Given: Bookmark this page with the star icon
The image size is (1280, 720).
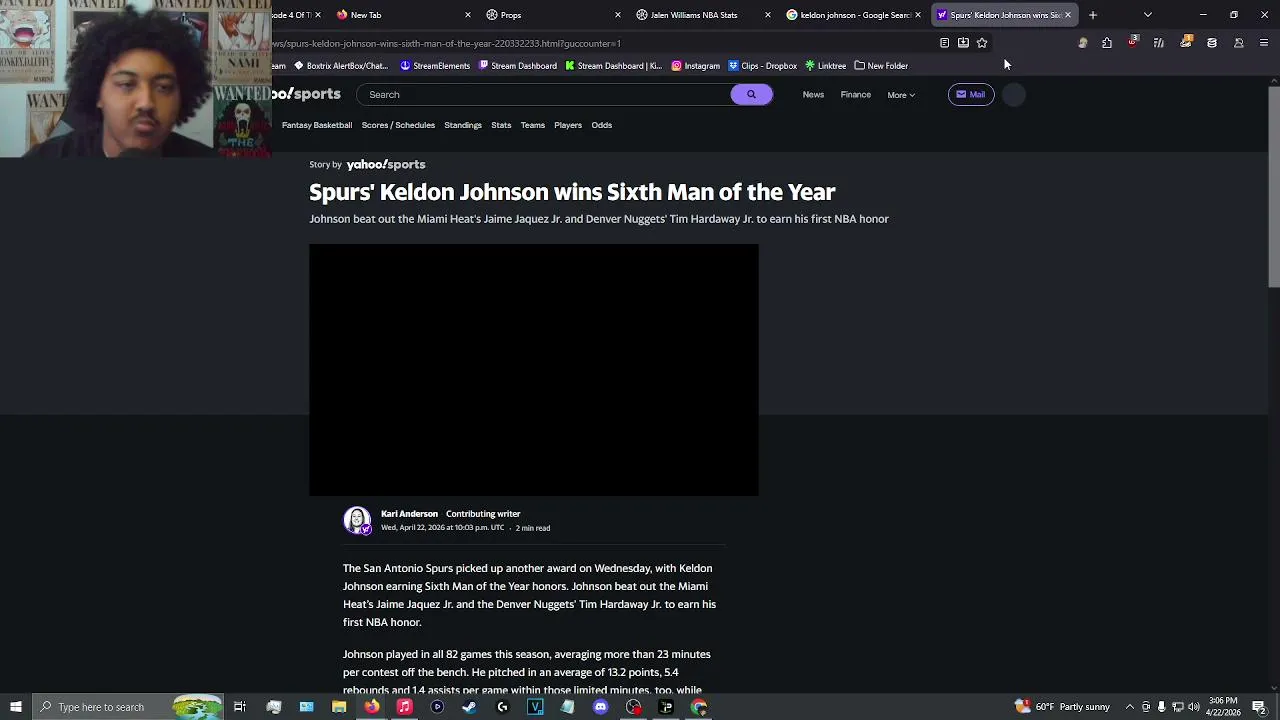Looking at the screenshot, I should tap(982, 43).
